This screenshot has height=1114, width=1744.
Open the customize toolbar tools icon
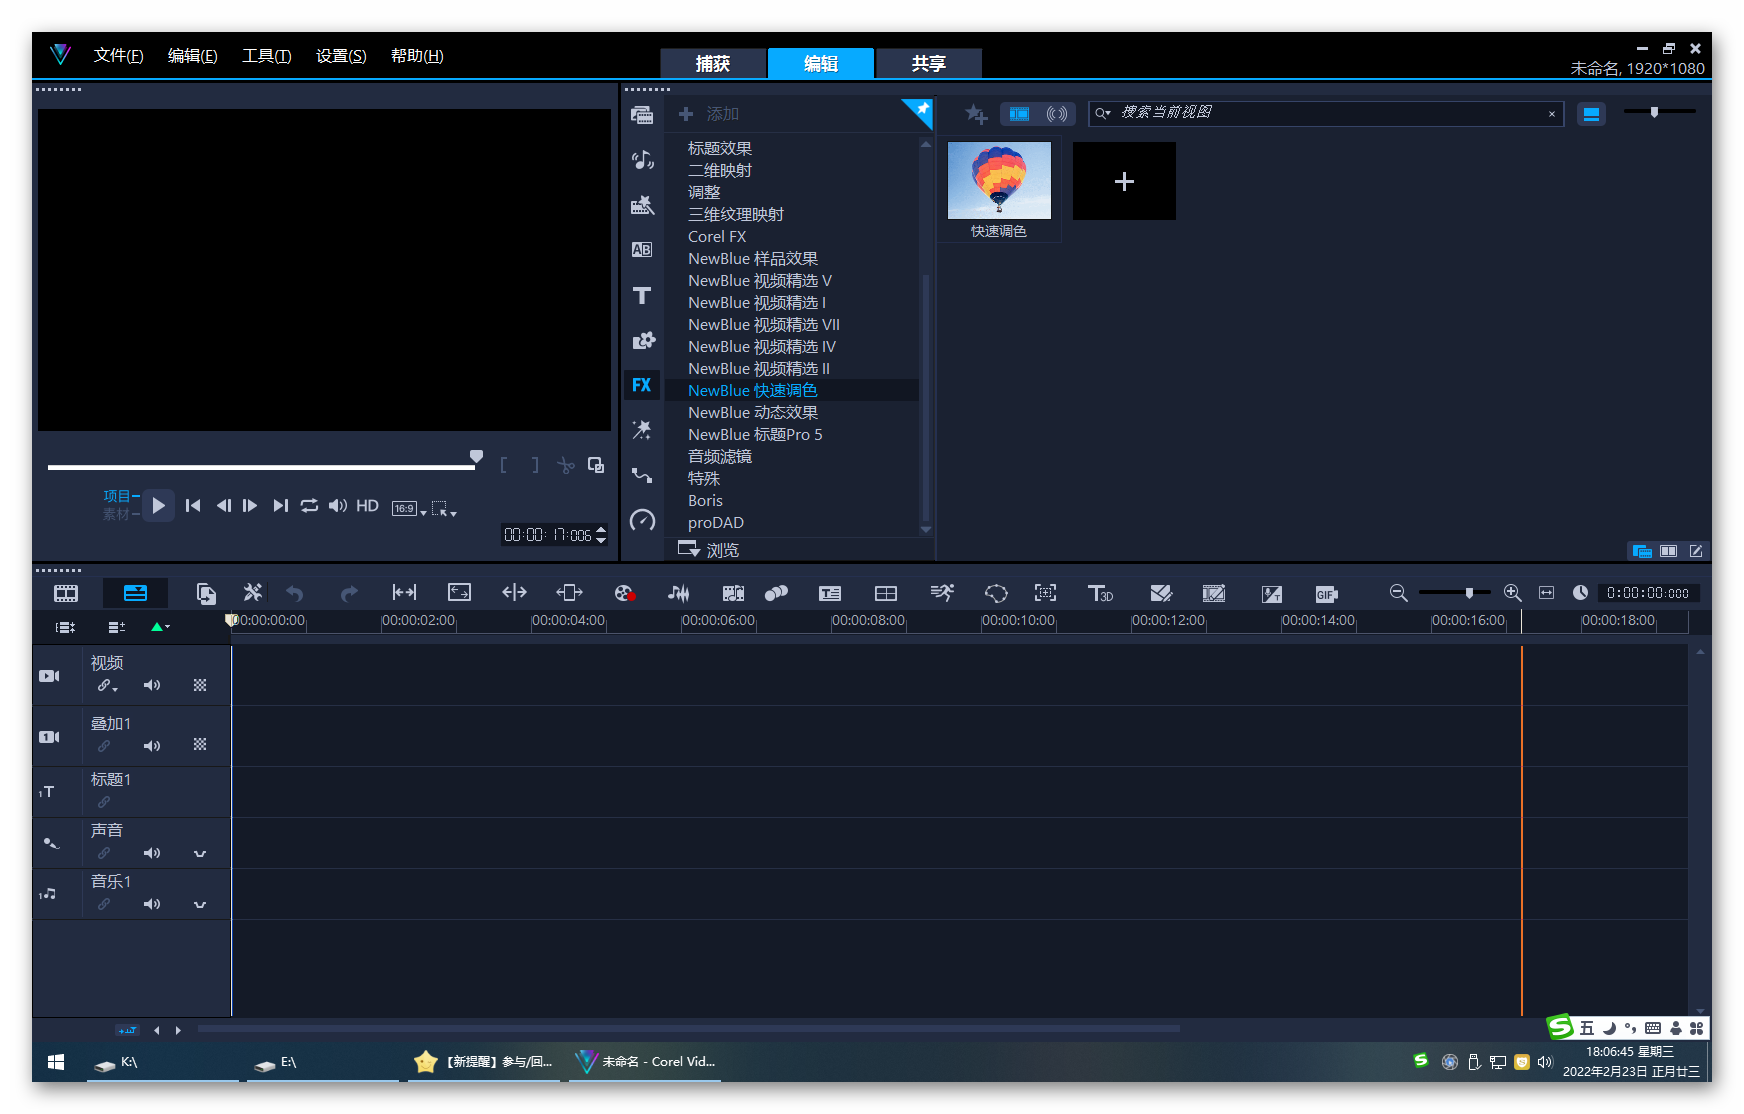point(253,593)
